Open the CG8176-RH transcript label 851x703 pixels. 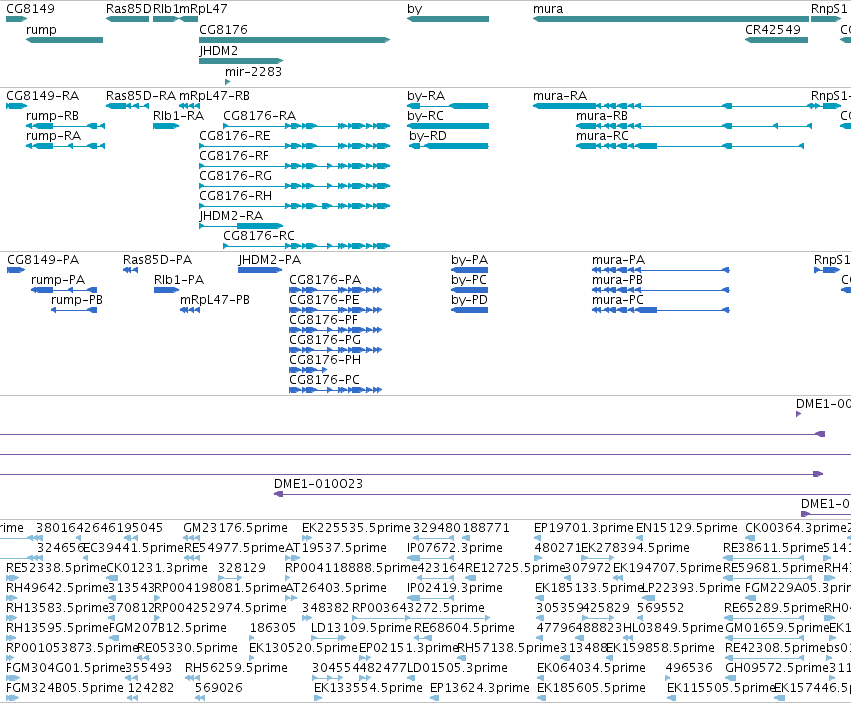coord(236,195)
